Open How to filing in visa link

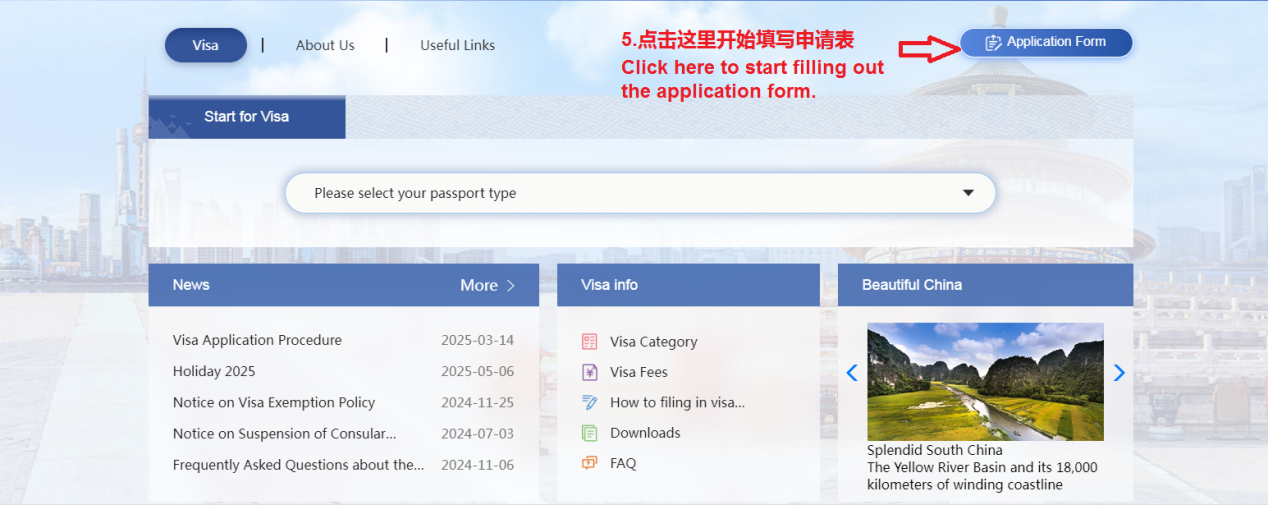coord(677,402)
